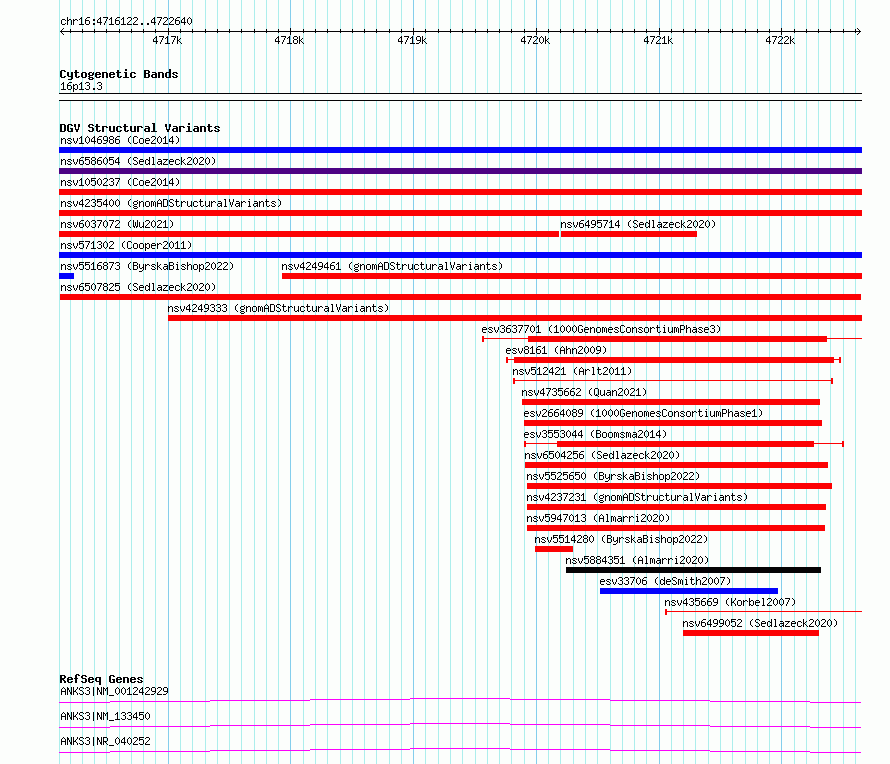
Task: Click nsv5514280 (ByrskaBishop2022) label
Action: coord(622,539)
